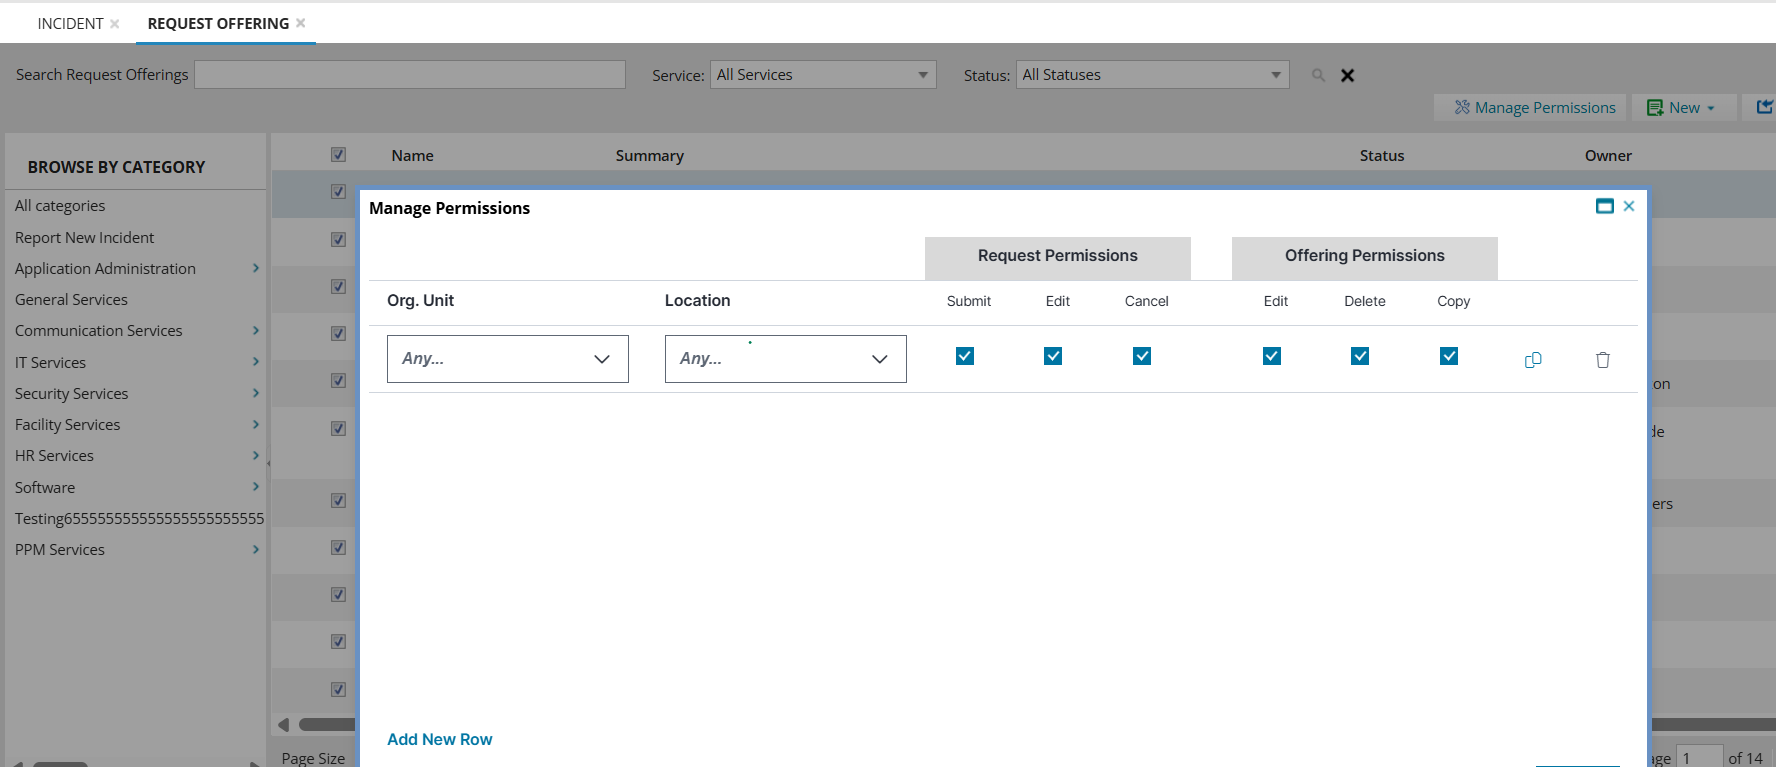Select the Request Offering tab
The image size is (1776, 767).
[218, 24]
